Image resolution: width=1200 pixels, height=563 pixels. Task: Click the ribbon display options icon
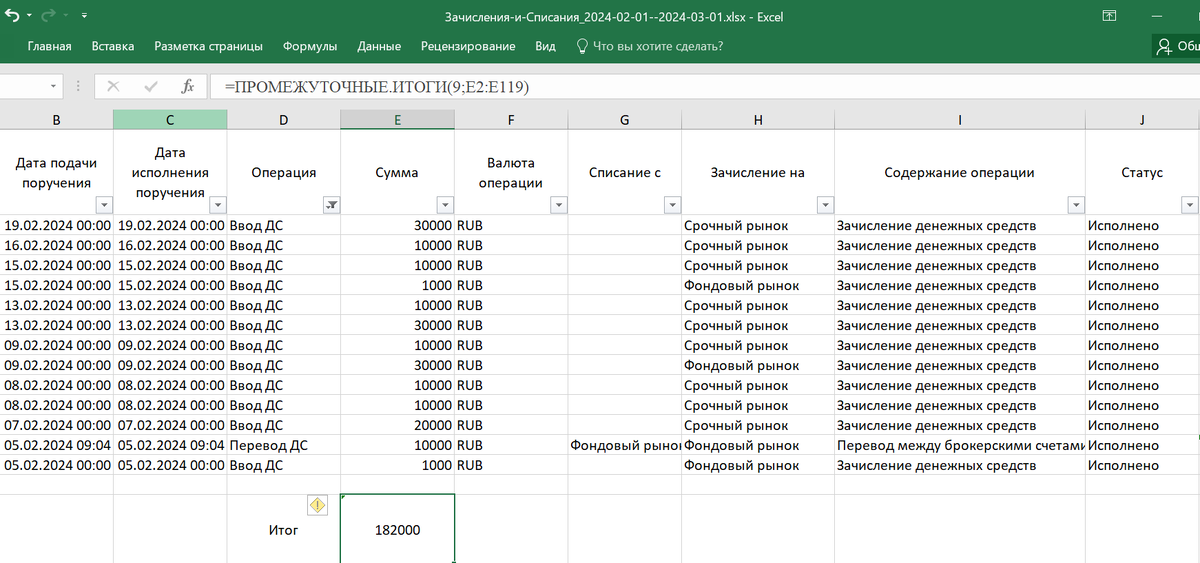(1109, 17)
